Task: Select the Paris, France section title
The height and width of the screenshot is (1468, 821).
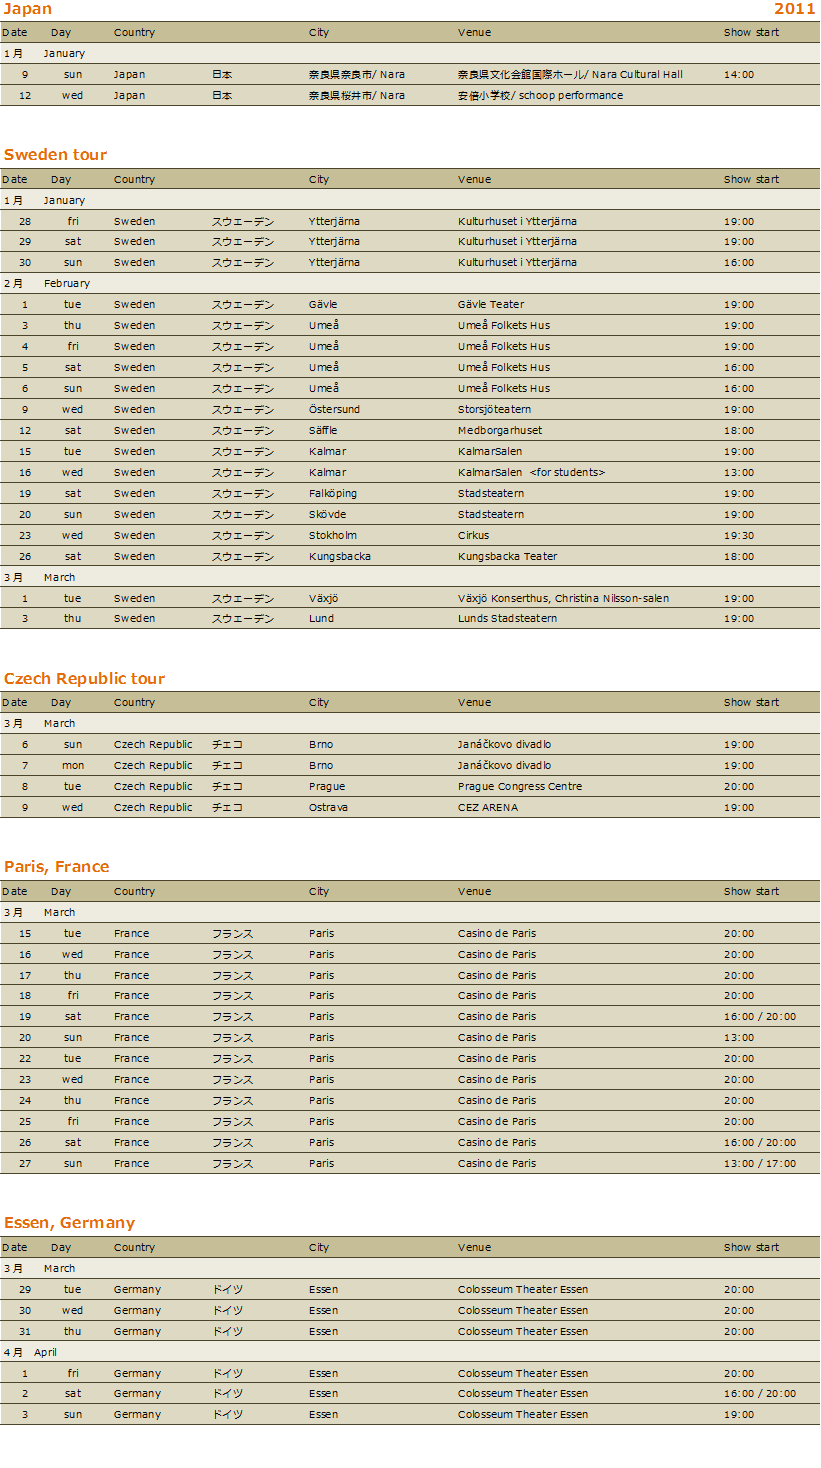Action: [x=56, y=867]
